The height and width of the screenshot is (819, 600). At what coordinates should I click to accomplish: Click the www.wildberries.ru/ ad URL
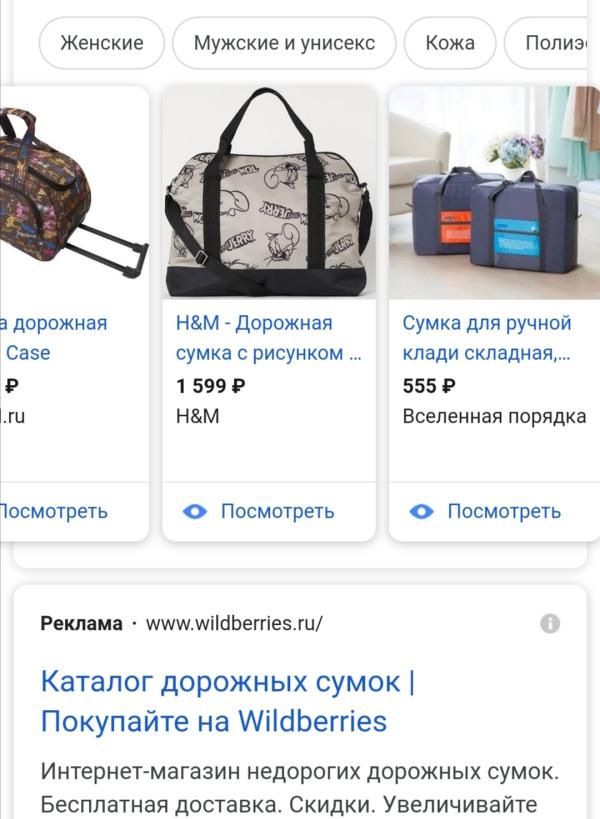pos(234,623)
